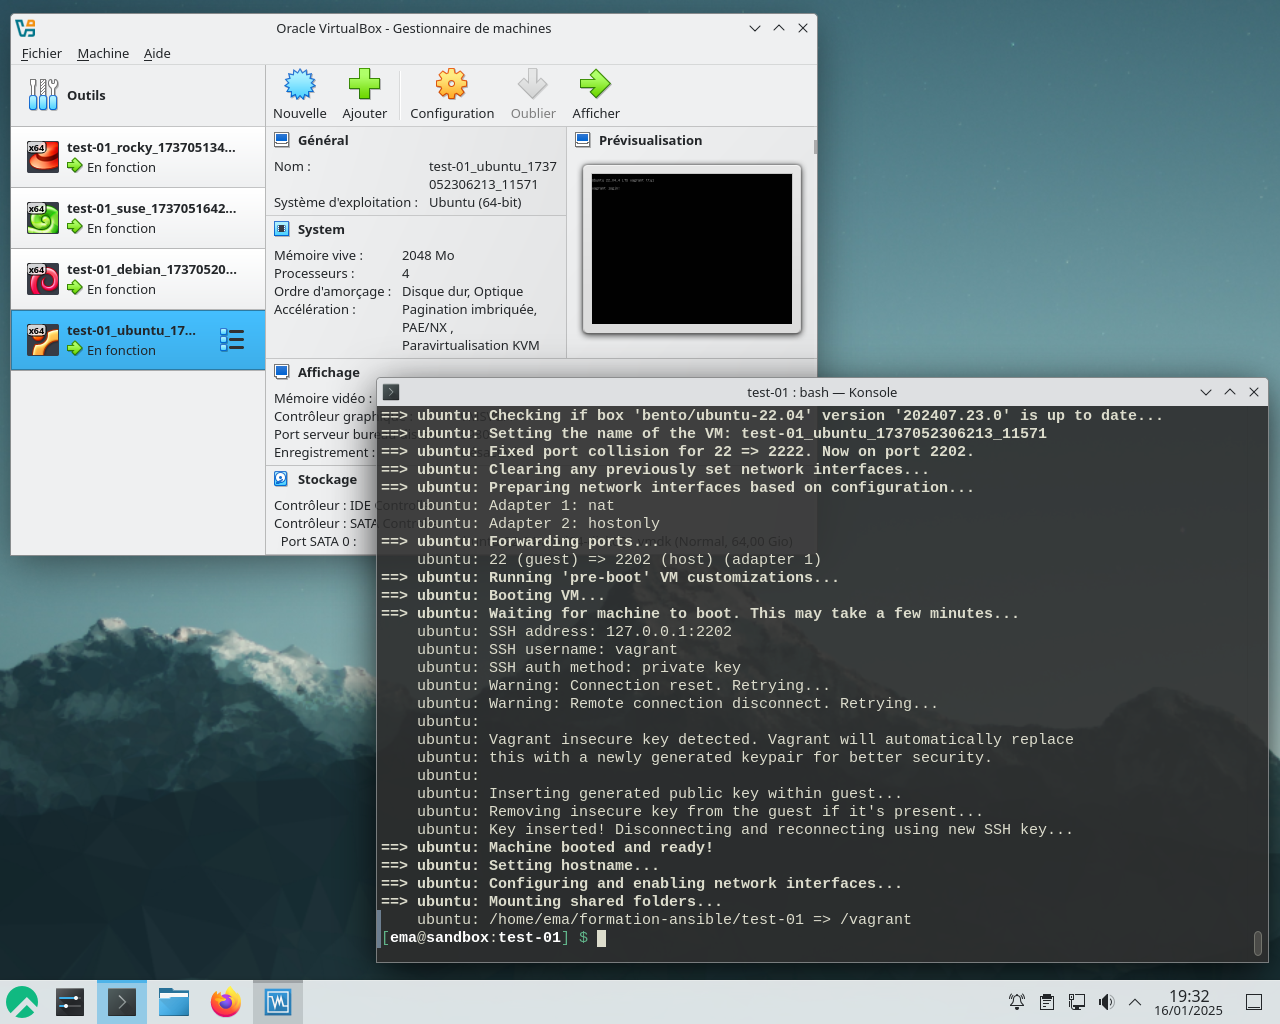Launch the file manager from the taskbar

tap(173, 1001)
